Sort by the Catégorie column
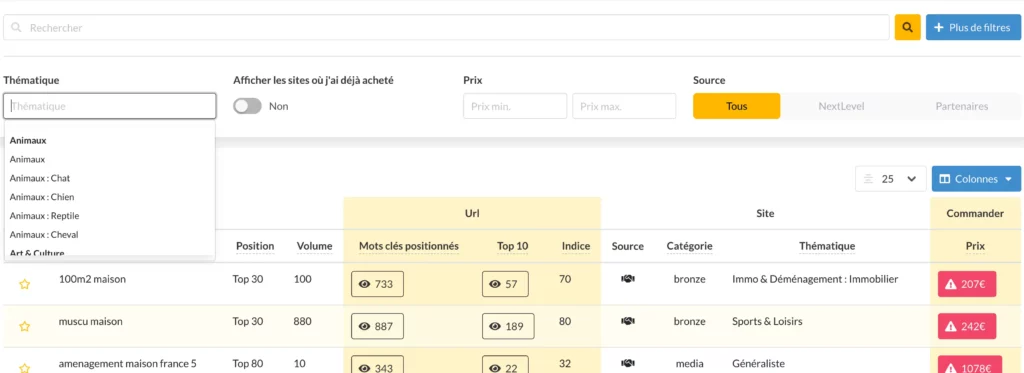Image resolution: width=1024 pixels, height=373 pixels. click(689, 246)
